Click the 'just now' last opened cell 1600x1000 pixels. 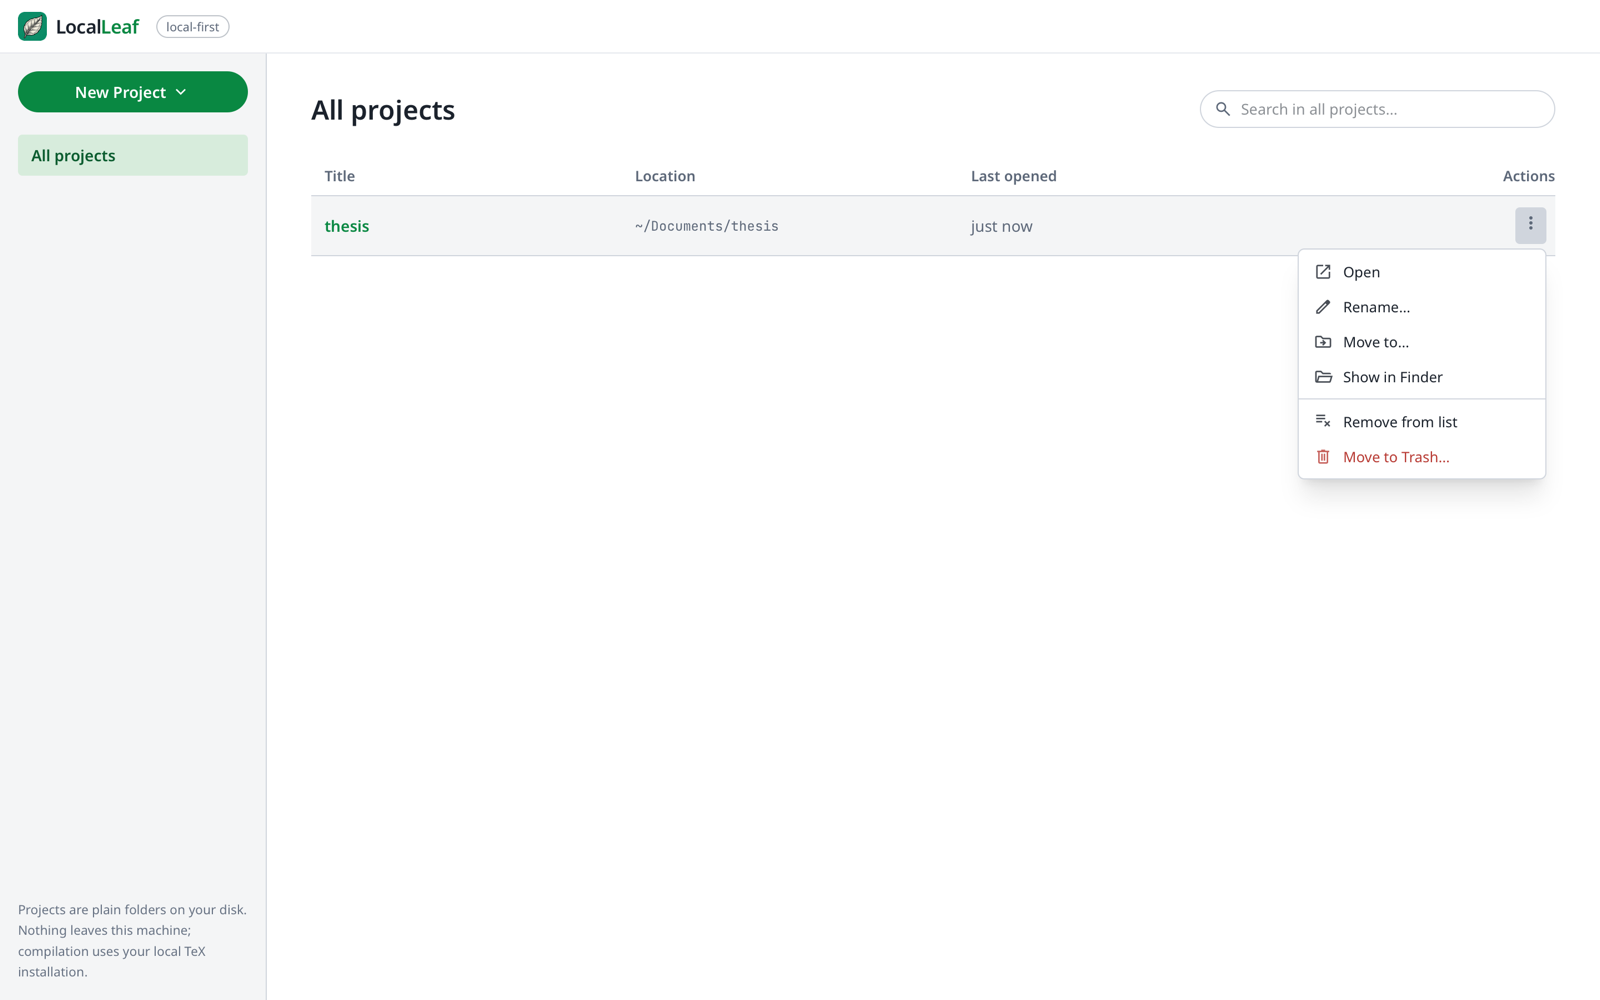click(1001, 226)
